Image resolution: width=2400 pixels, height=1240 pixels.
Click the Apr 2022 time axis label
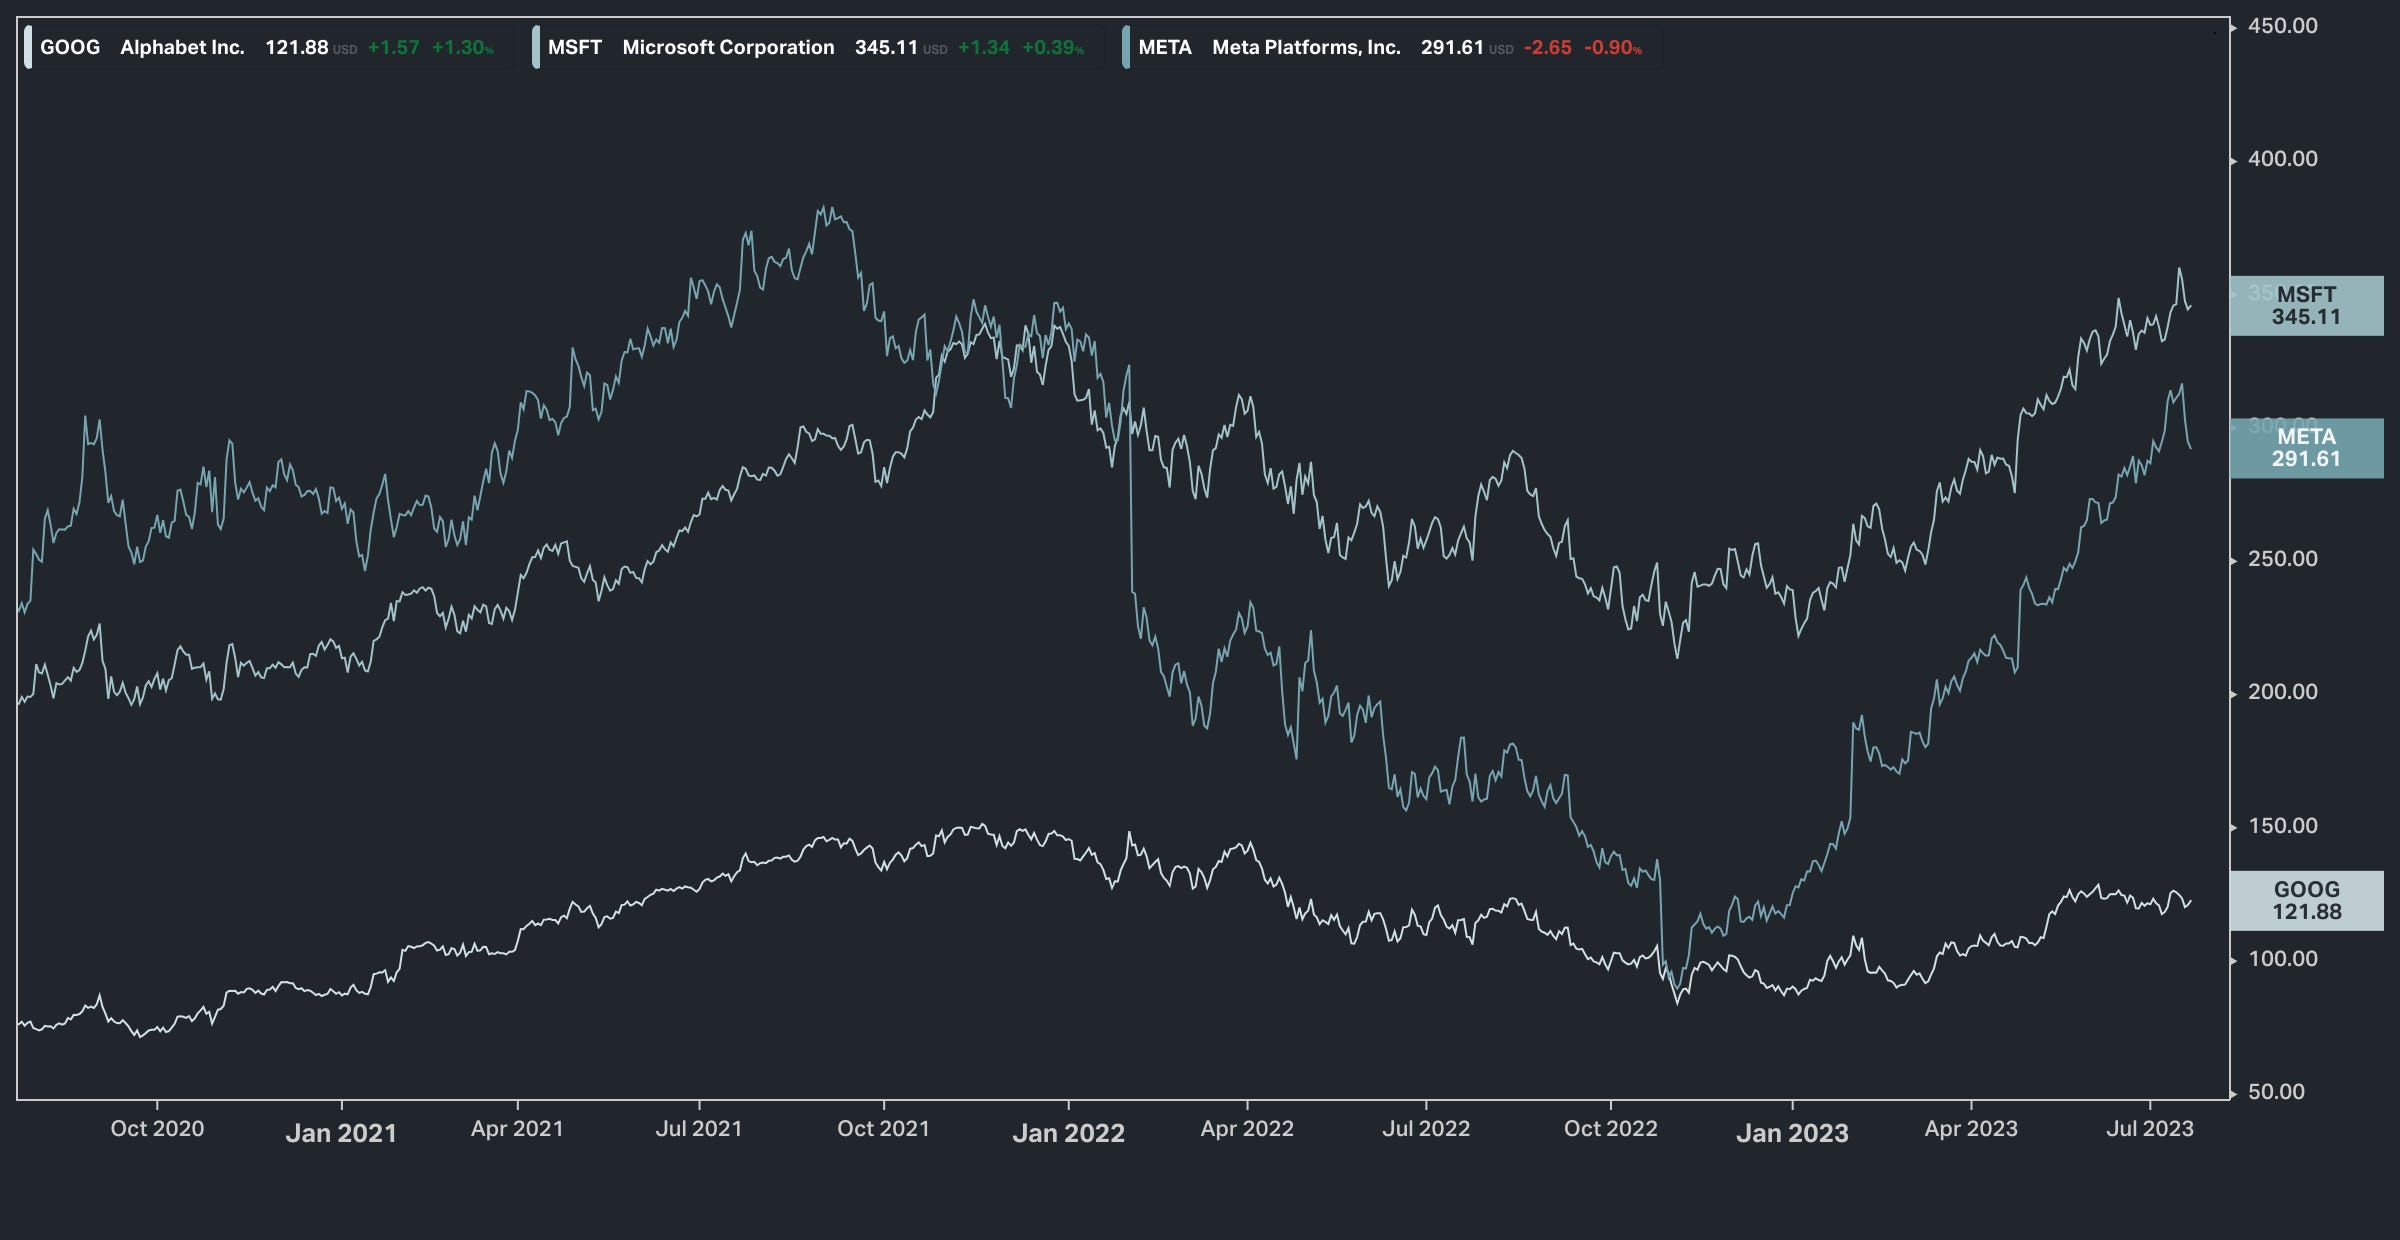click(x=1247, y=1129)
